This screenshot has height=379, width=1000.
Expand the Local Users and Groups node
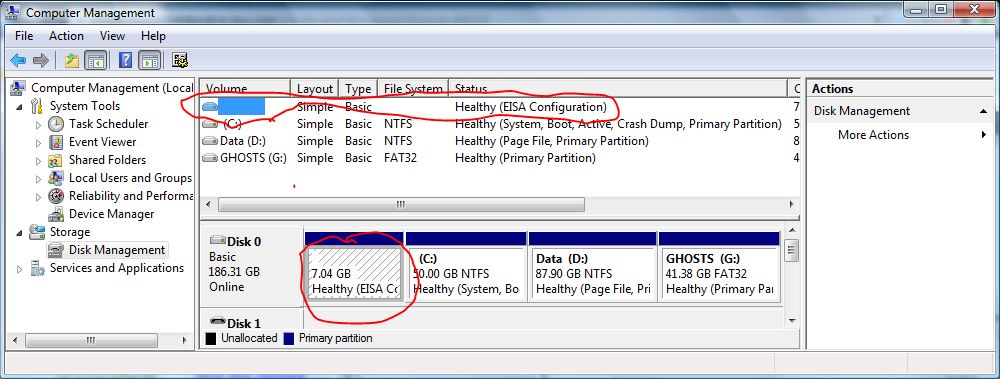(x=38, y=179)
